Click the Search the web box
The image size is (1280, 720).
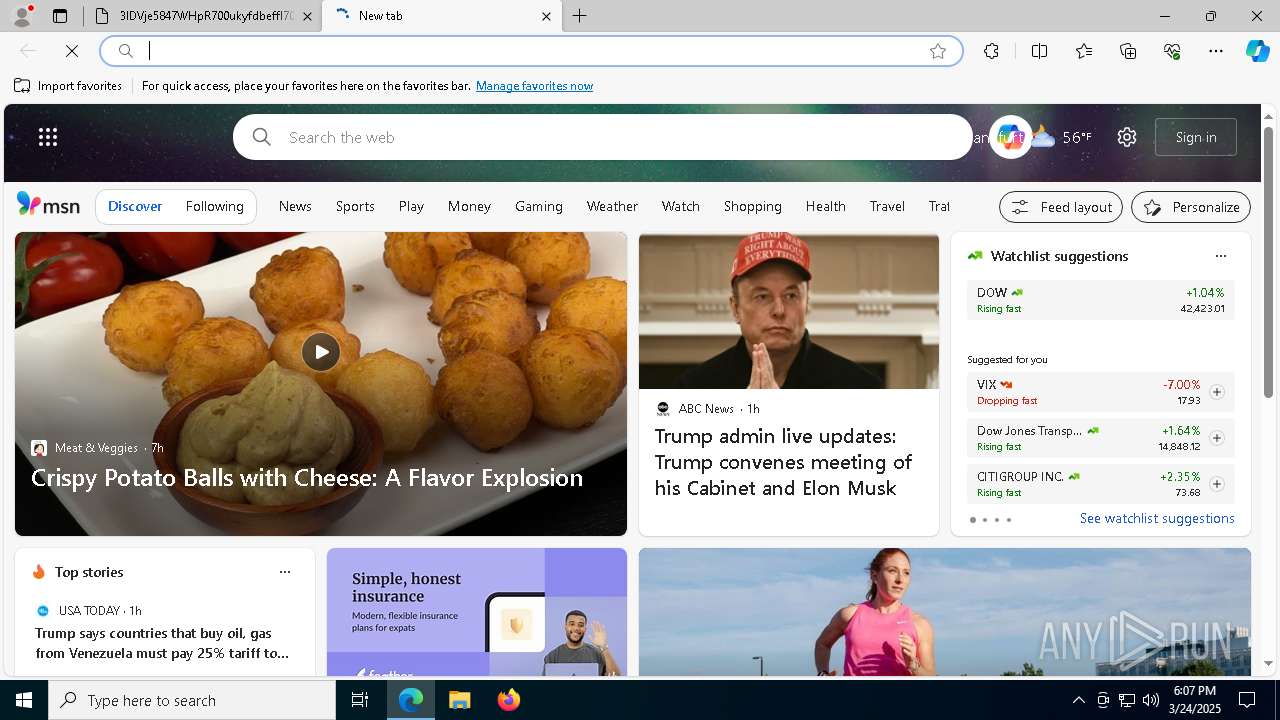(x=603, y=137)
